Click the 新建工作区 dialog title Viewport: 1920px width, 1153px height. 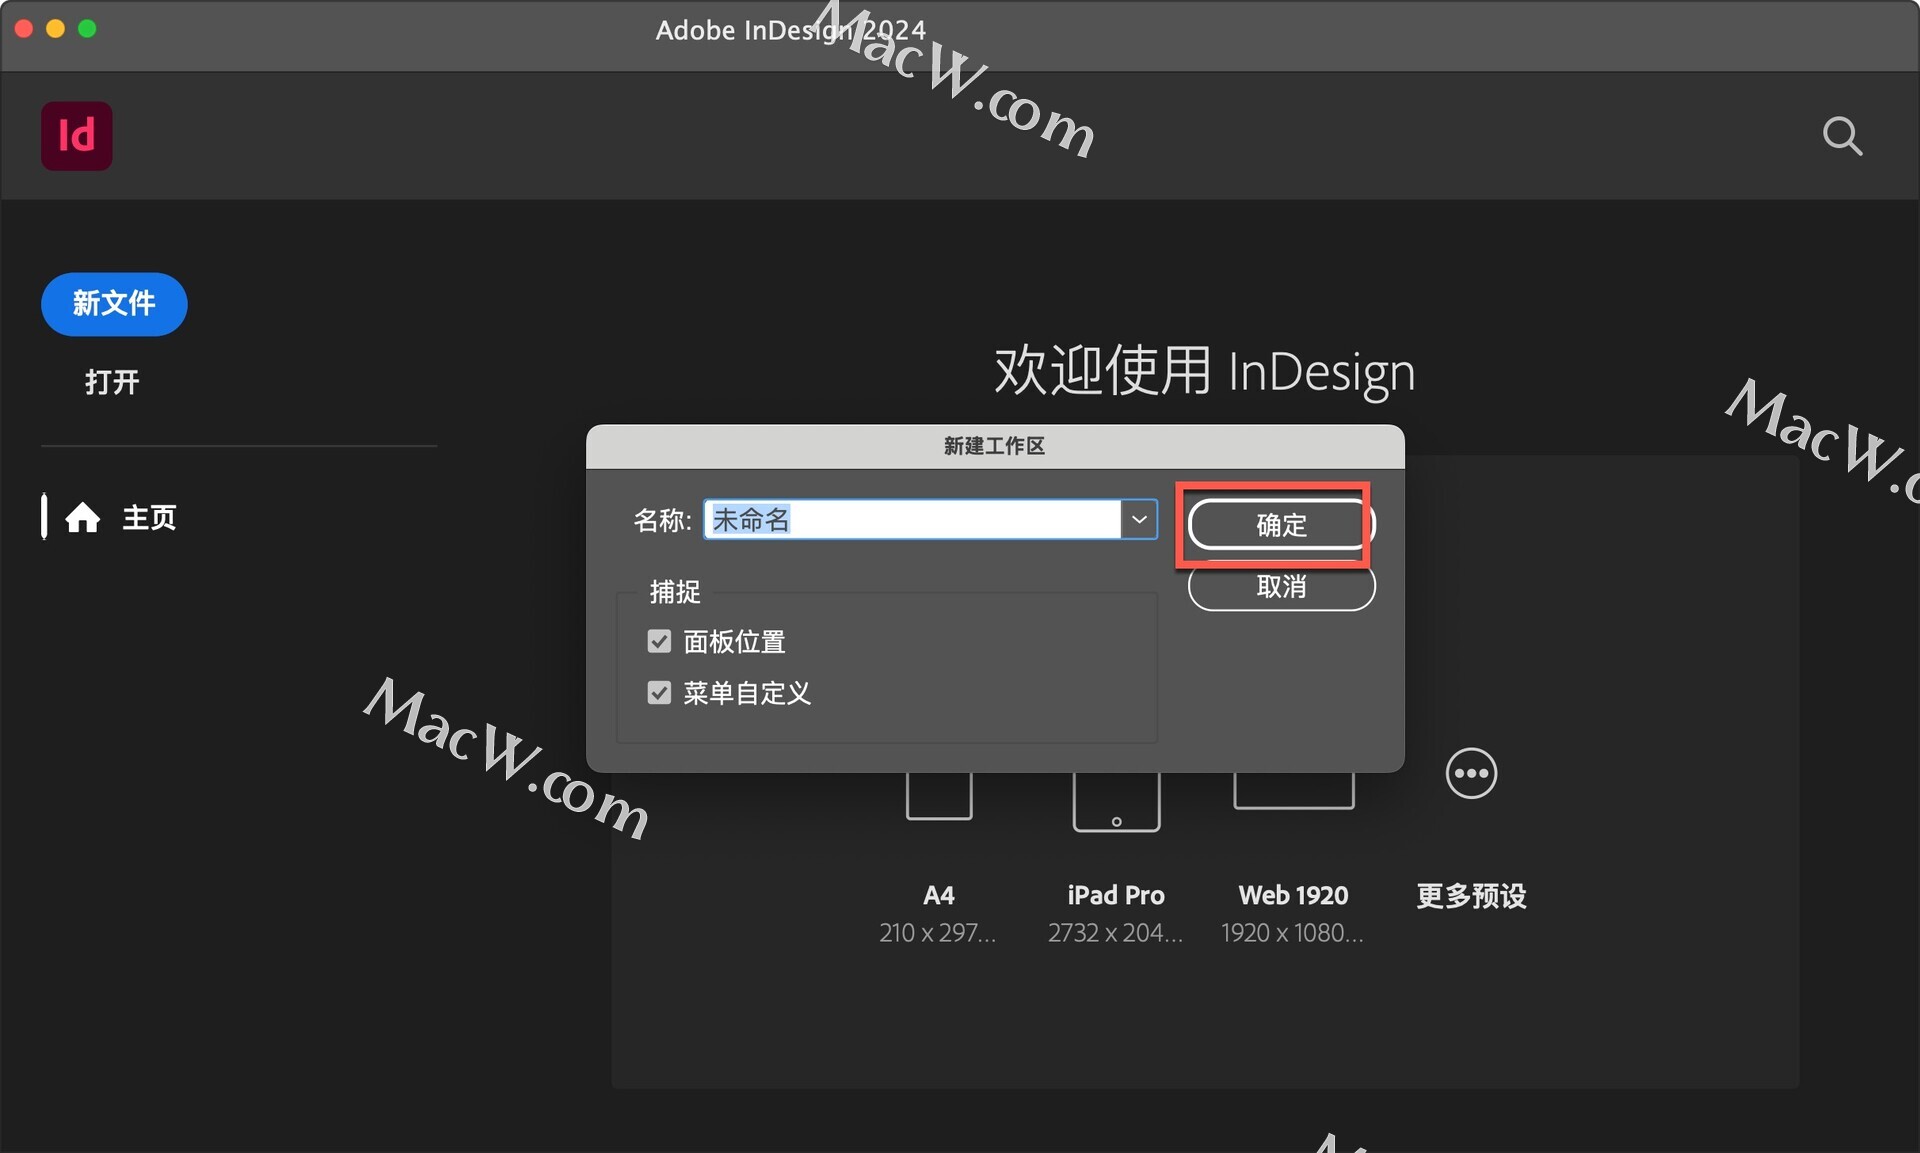coord(994,446)
